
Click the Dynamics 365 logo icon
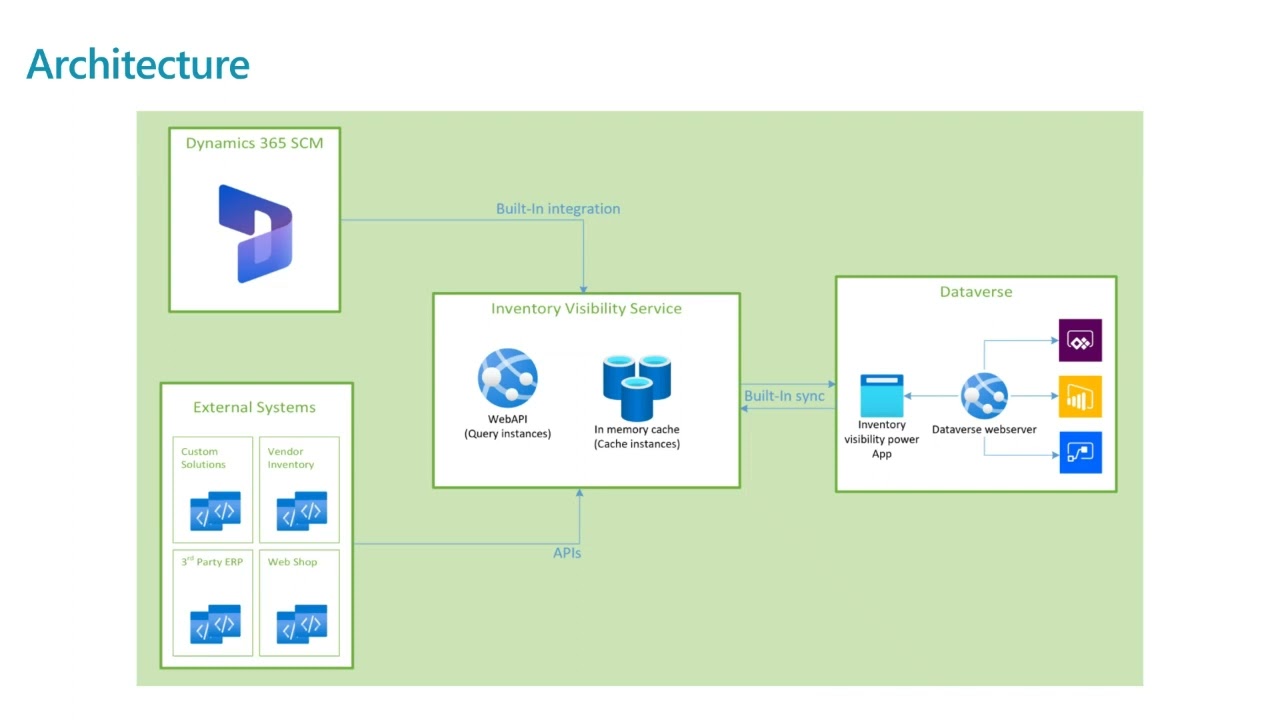(x=255, y=233)
